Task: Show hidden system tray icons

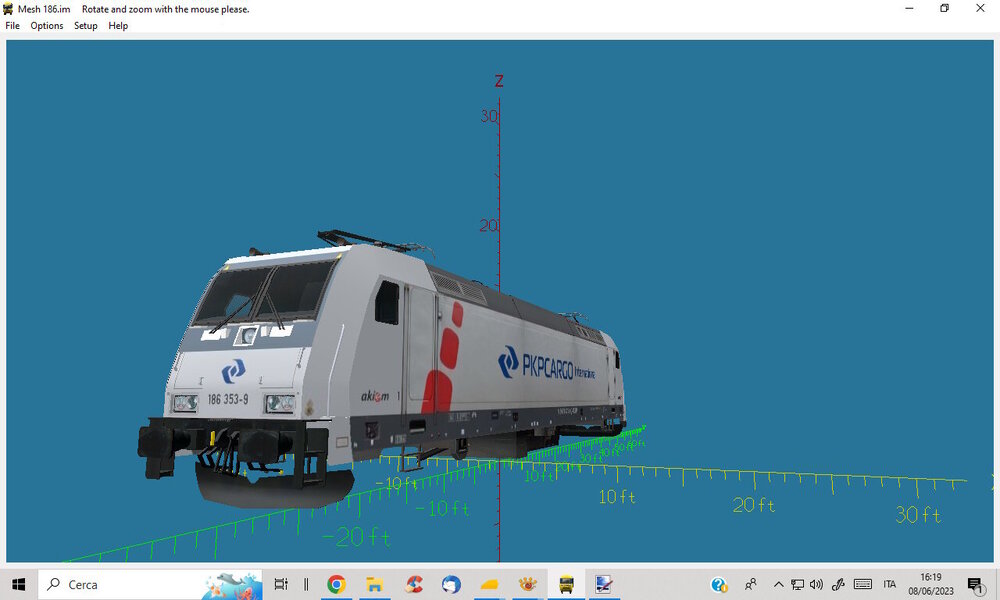Action: 778,584
